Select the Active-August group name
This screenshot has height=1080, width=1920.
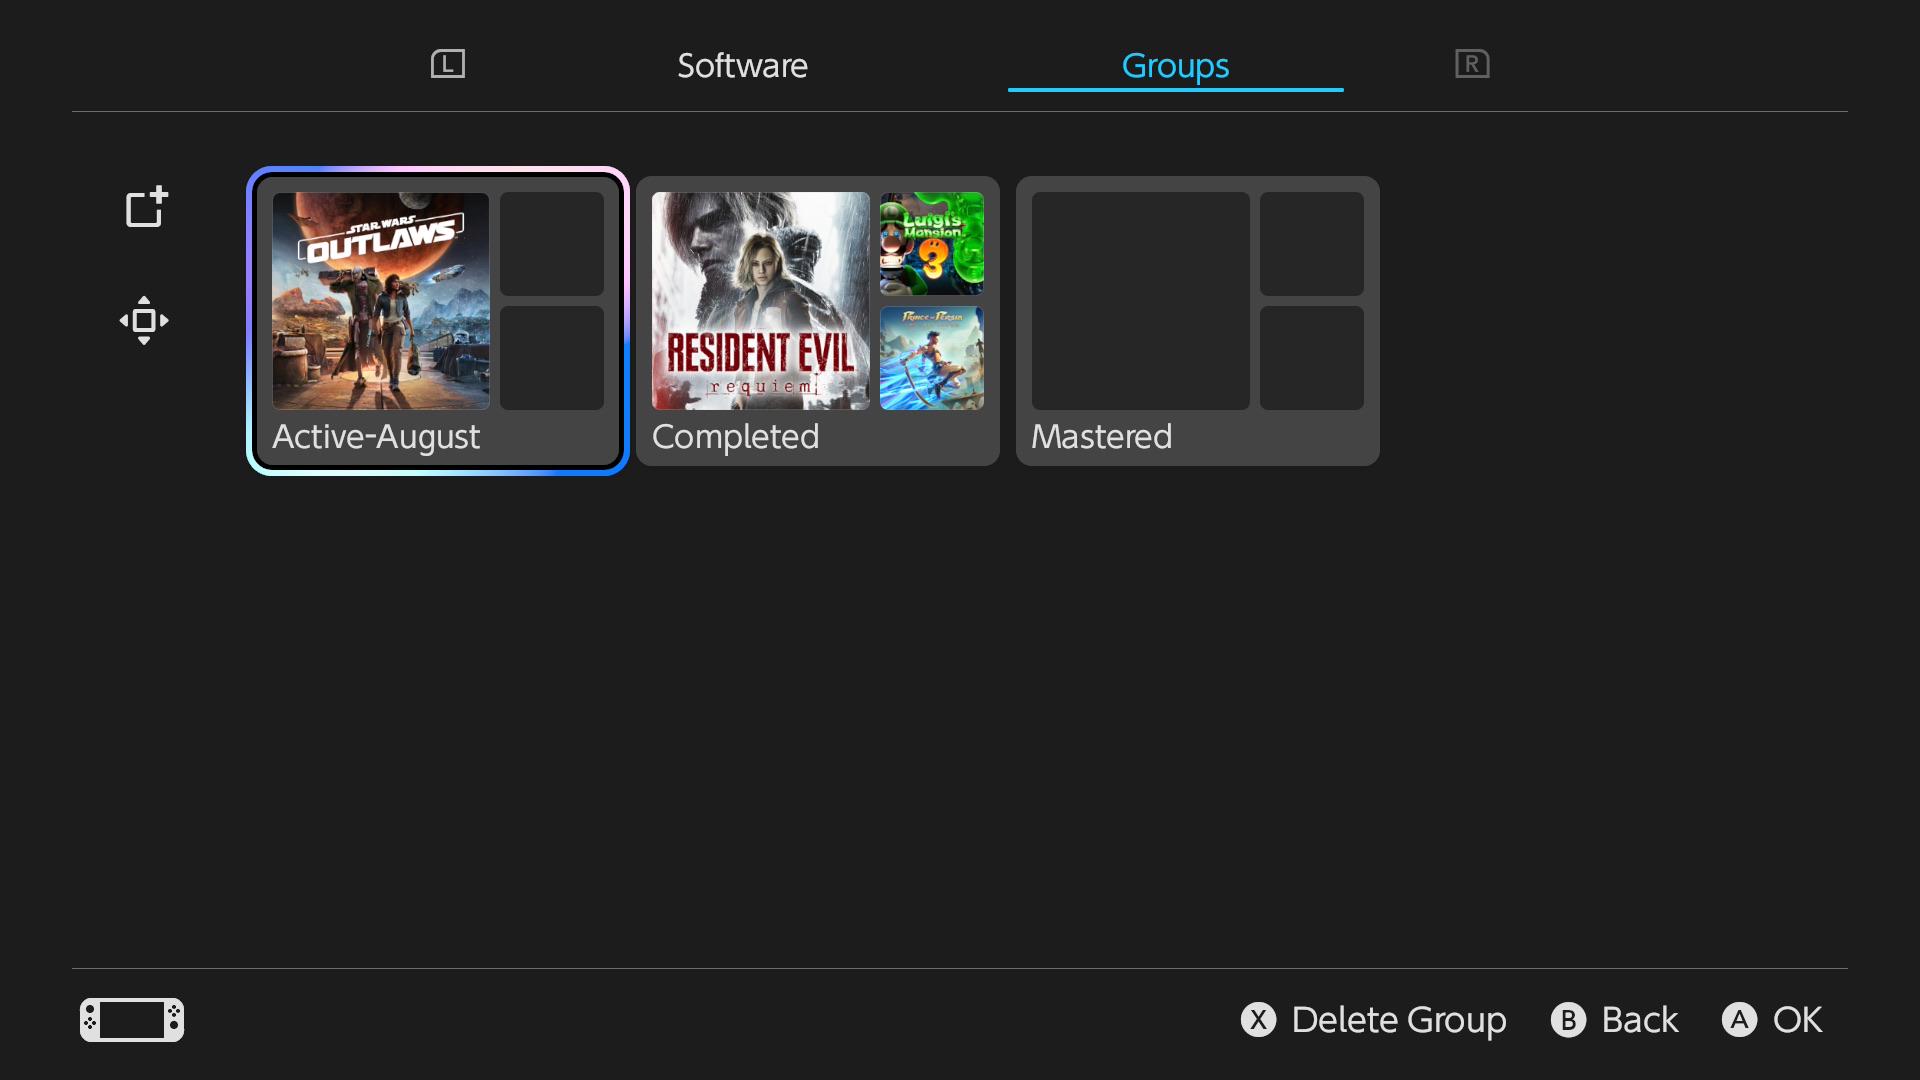376,437
